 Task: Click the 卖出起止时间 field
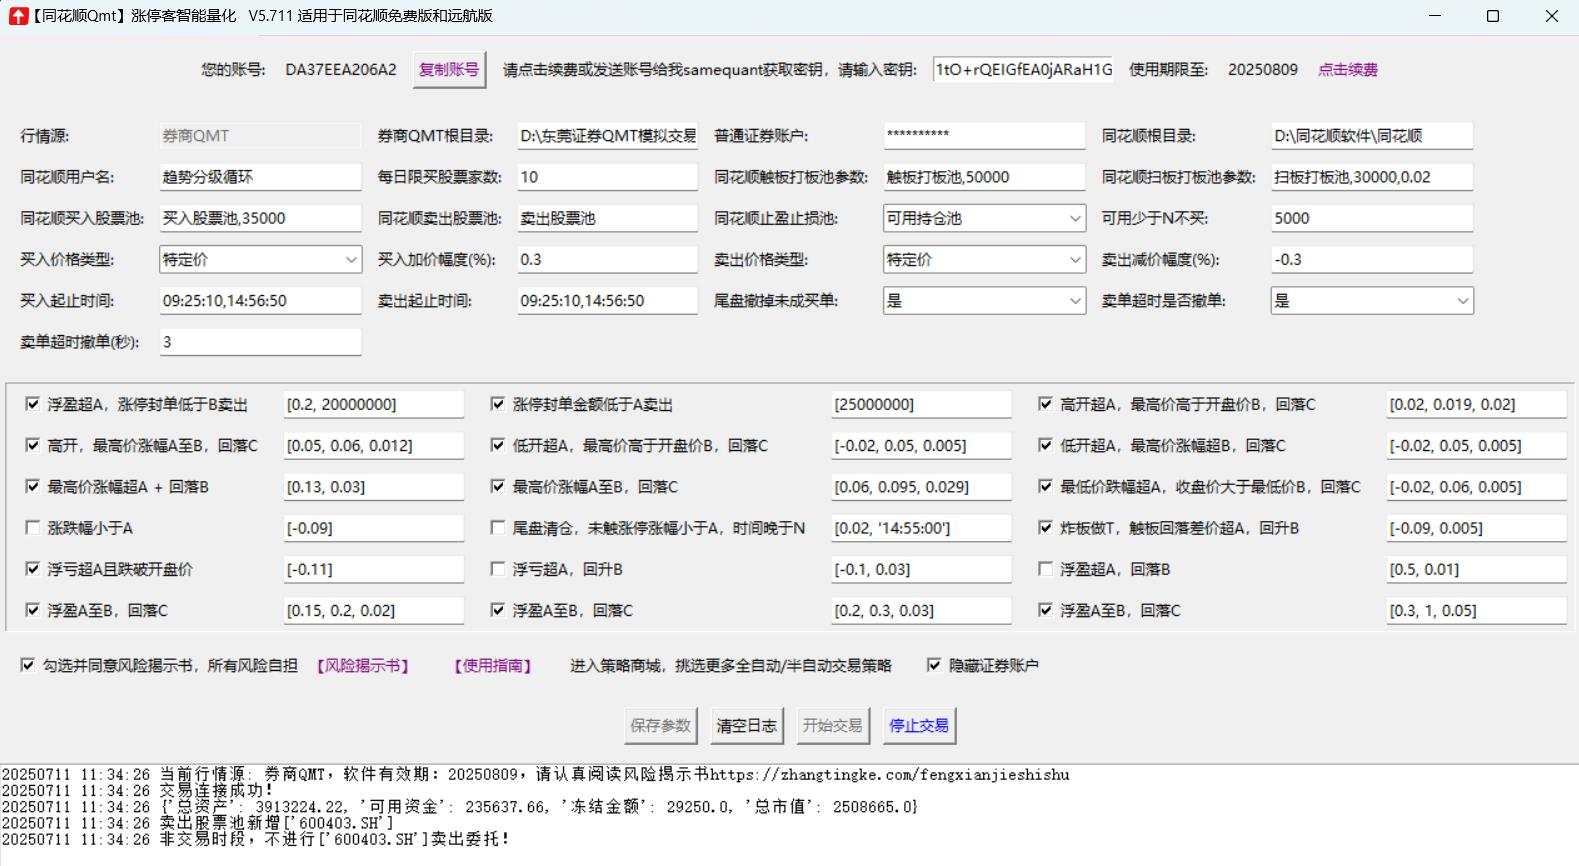[607, 300]
